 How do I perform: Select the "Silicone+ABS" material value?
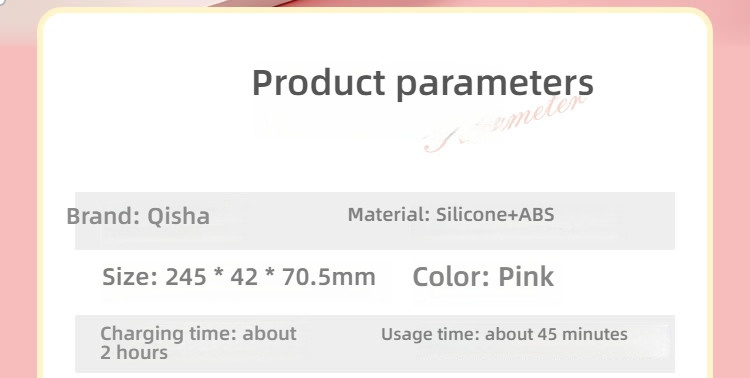pyautogui.click(x=495, y=215)
